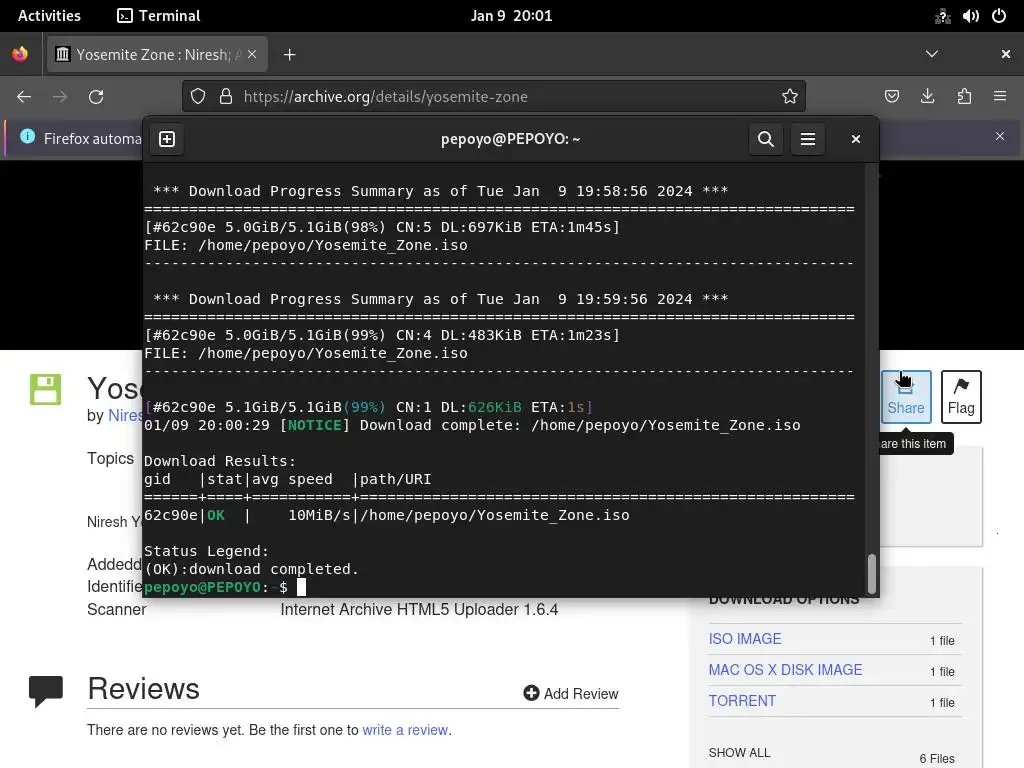Open the Firefox extensions puzzle icon
Screen dimensions: 1024x768
click(x=964, y=97)
